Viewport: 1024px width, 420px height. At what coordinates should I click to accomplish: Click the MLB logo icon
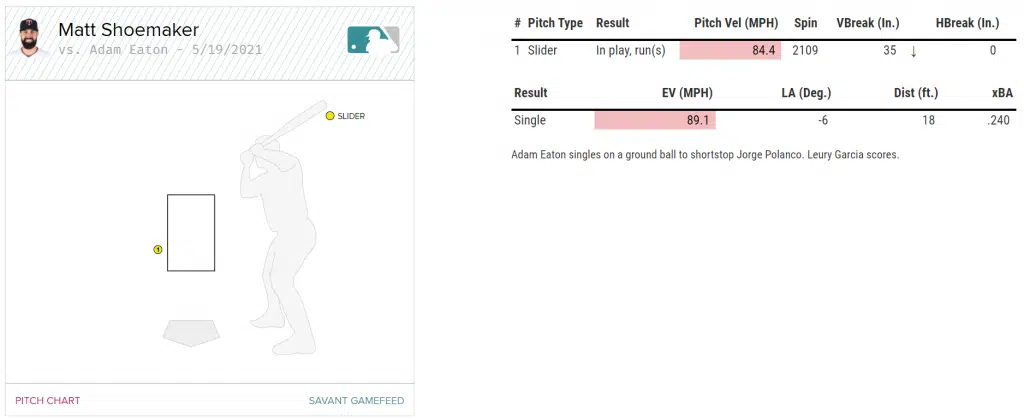point(373,39)
